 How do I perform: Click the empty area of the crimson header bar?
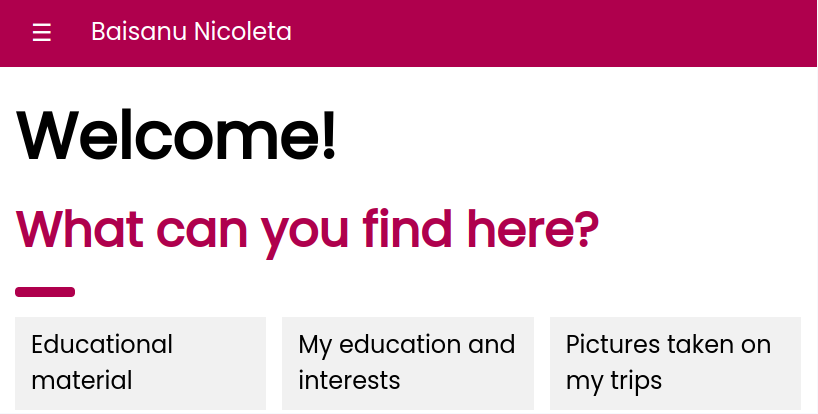point(553,33)
